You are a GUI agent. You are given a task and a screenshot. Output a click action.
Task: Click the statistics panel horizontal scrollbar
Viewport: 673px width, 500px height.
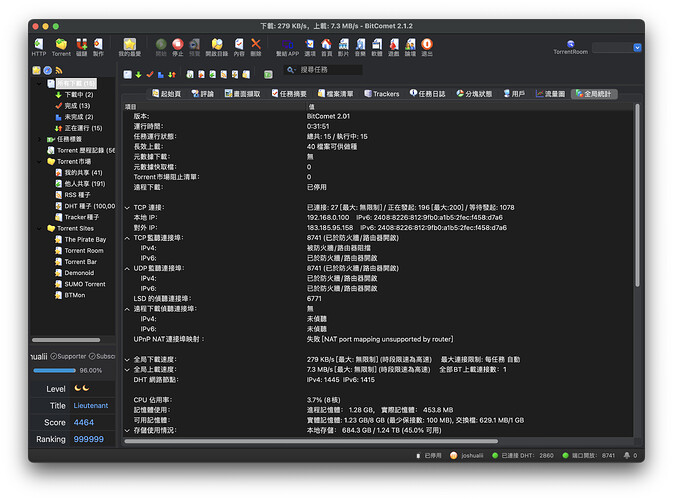point(311,441)
